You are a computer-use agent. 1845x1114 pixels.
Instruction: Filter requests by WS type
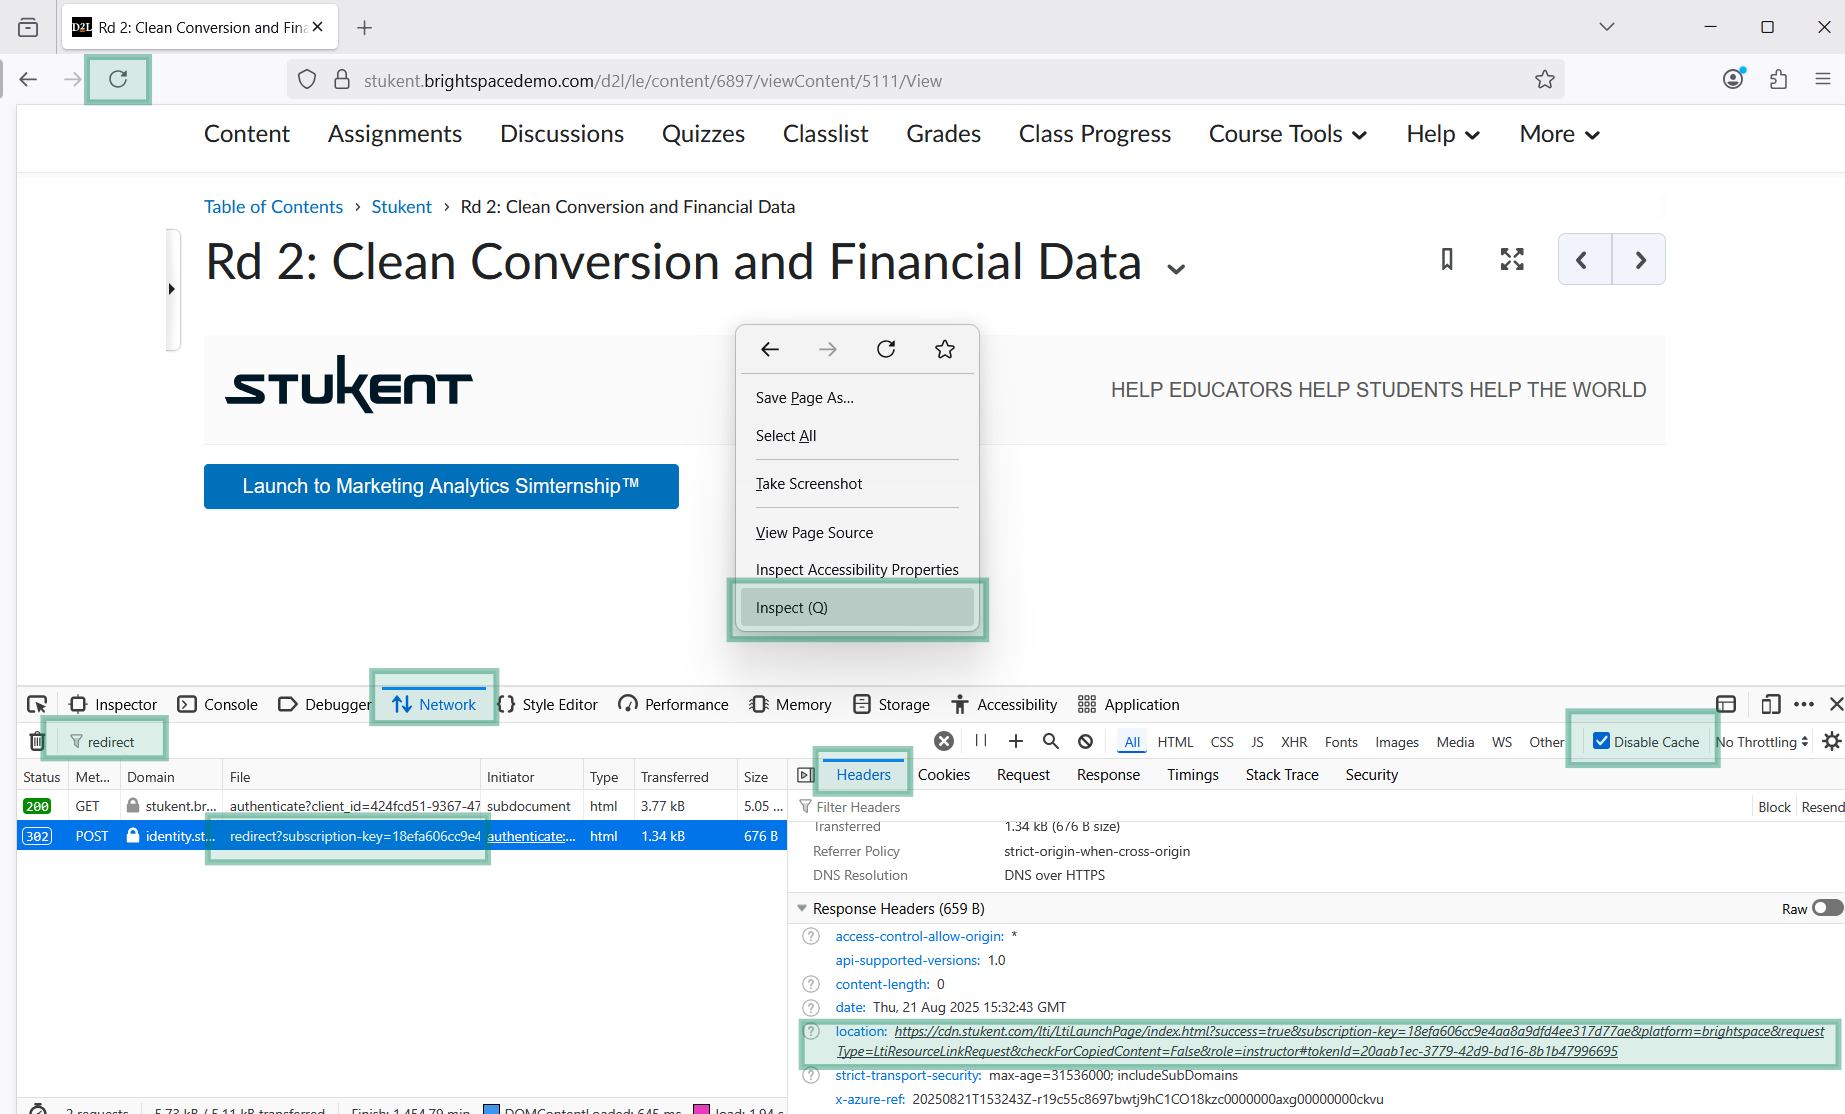point(1502,742)
